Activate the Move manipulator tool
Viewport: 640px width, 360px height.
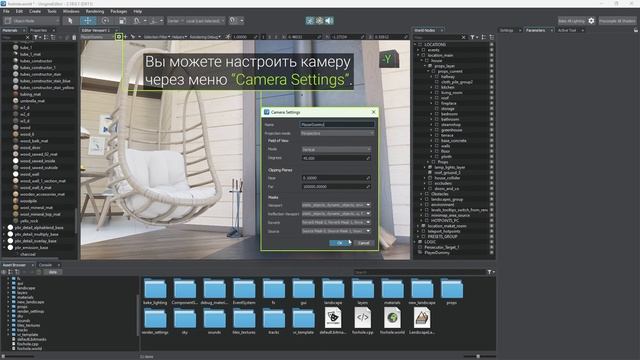pyautogui.click(x=87, y=20)
